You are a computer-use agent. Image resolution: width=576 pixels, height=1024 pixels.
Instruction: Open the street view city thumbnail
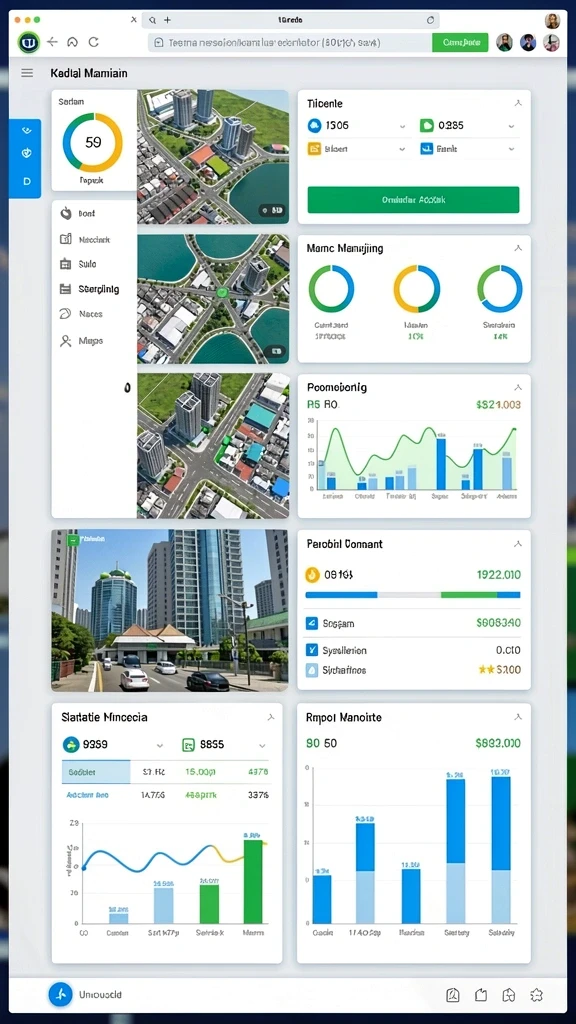tap(170, 610)
